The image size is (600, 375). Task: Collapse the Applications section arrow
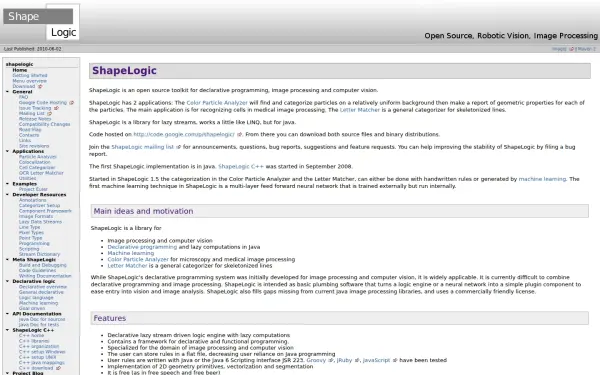[x=7, y=151]
